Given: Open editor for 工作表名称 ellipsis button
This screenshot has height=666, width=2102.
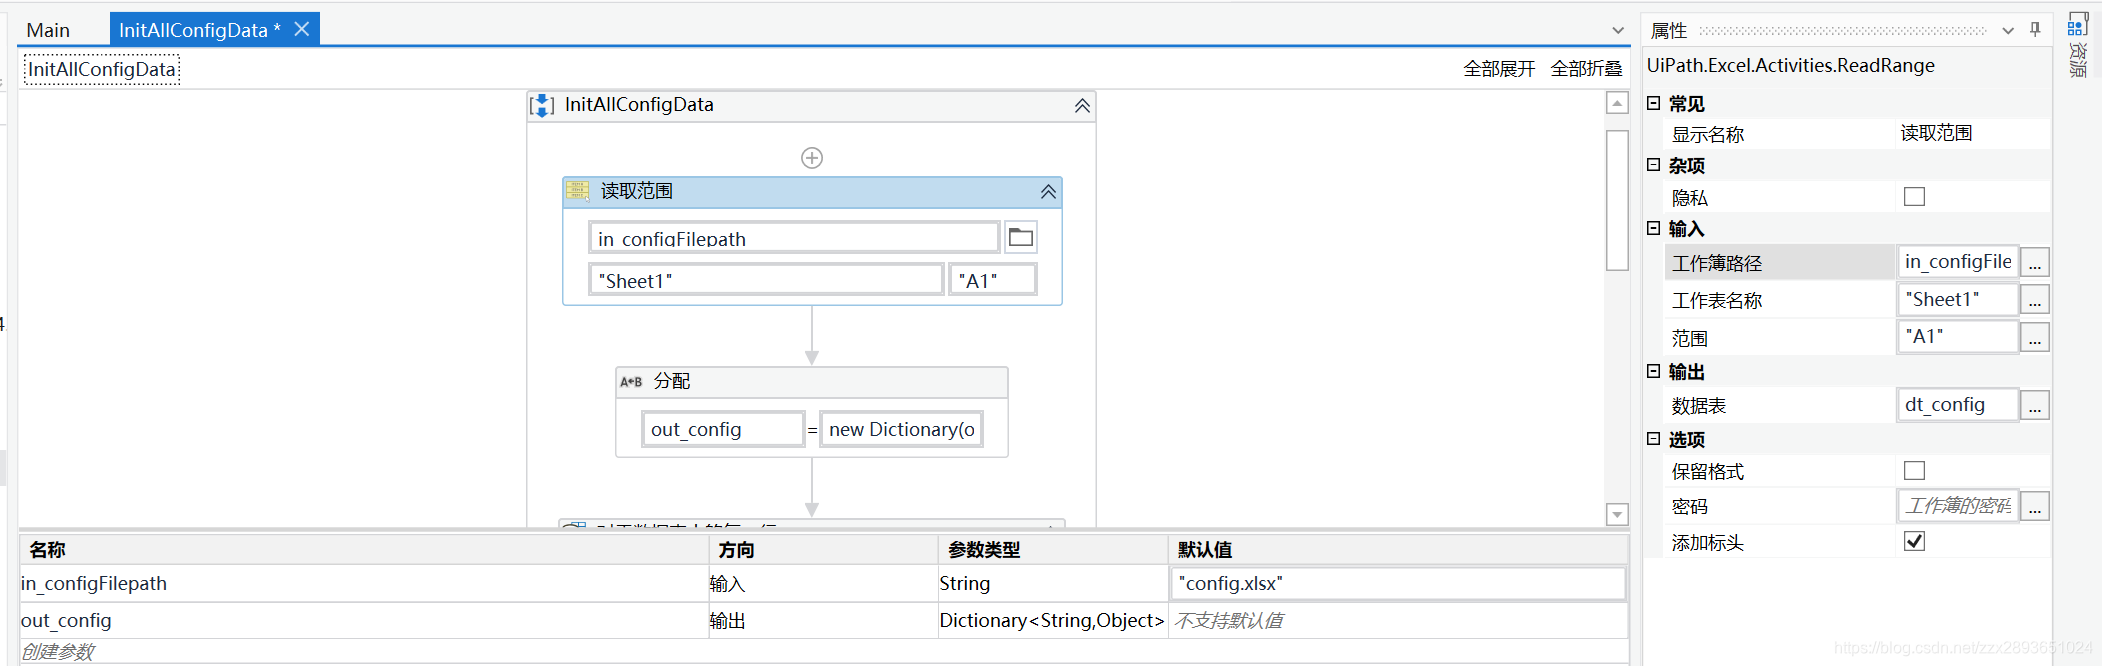Looking at the screenshot, I should click(x=2035, y=300).
